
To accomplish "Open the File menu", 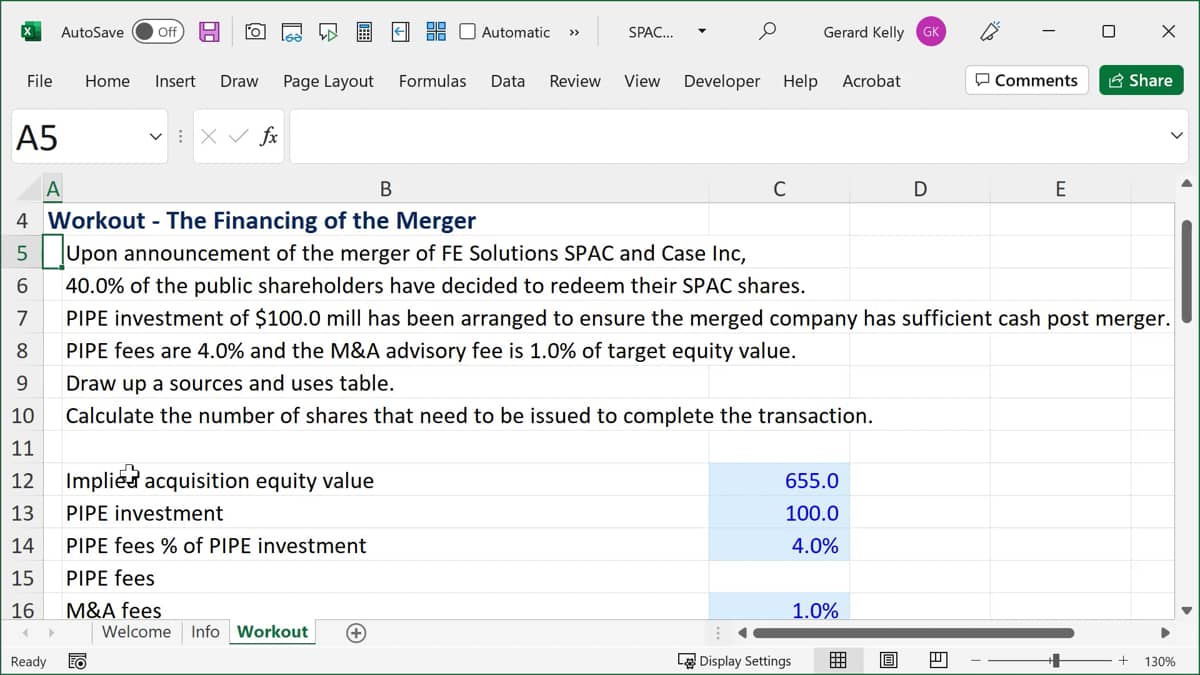I will (x=39, y=81).
